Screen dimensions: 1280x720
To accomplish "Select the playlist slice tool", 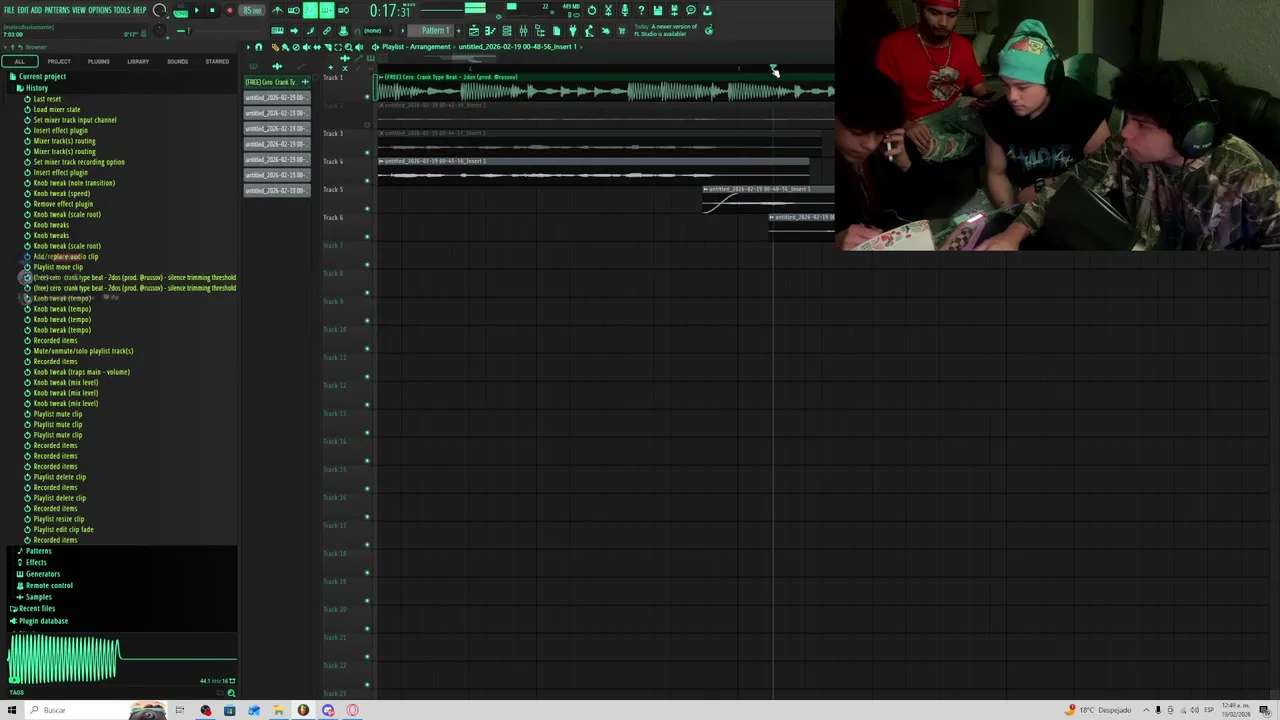I will tap(327, 47).
